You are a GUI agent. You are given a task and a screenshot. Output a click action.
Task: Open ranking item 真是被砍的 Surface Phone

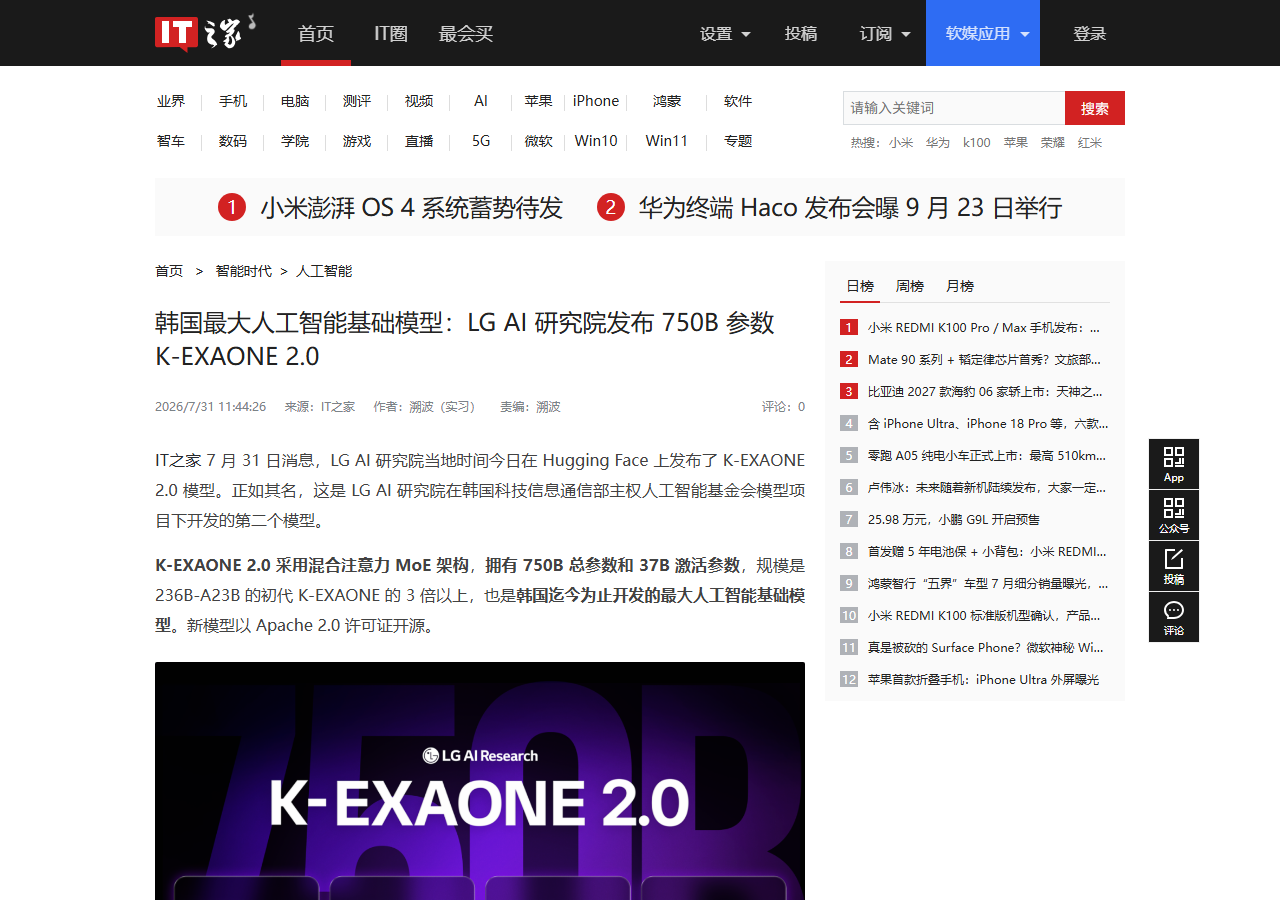(x=985, y=647)
